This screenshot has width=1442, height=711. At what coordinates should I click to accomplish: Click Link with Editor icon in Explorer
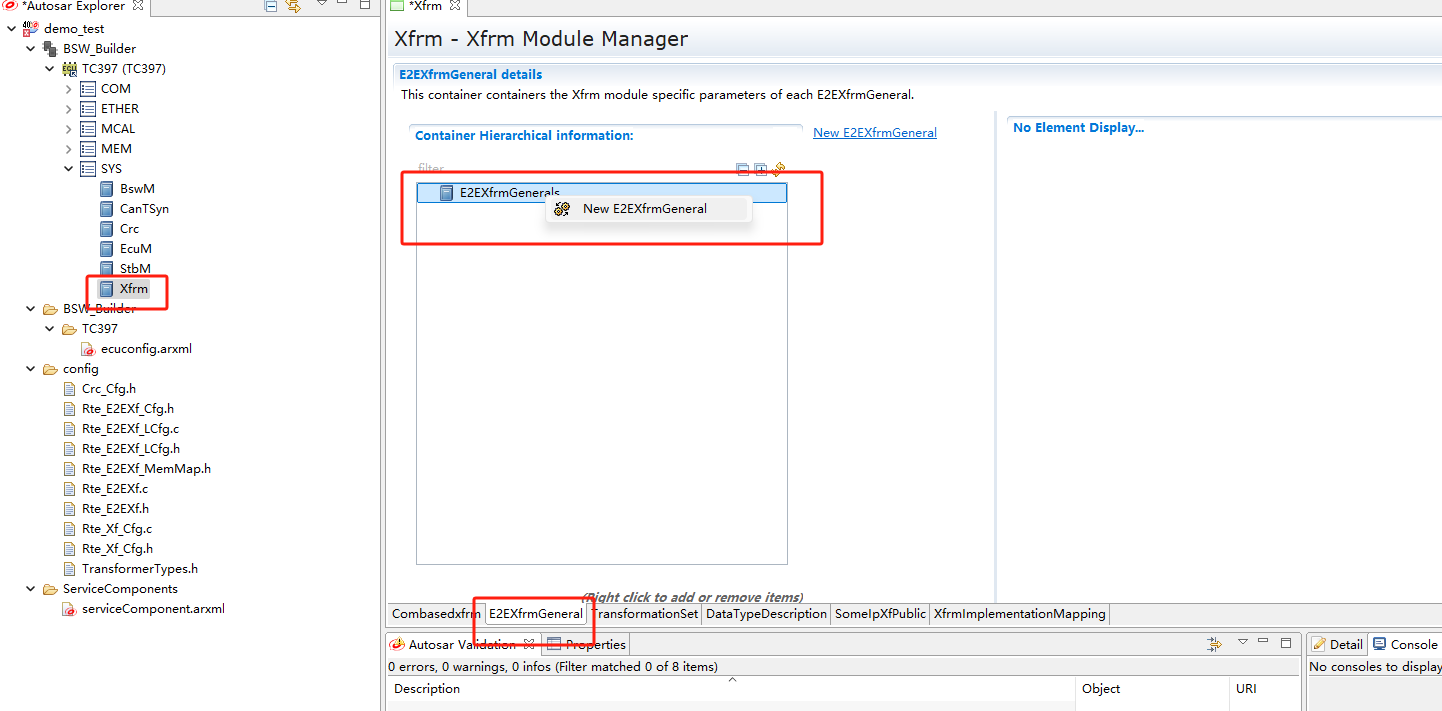click(x=293, y=7)
